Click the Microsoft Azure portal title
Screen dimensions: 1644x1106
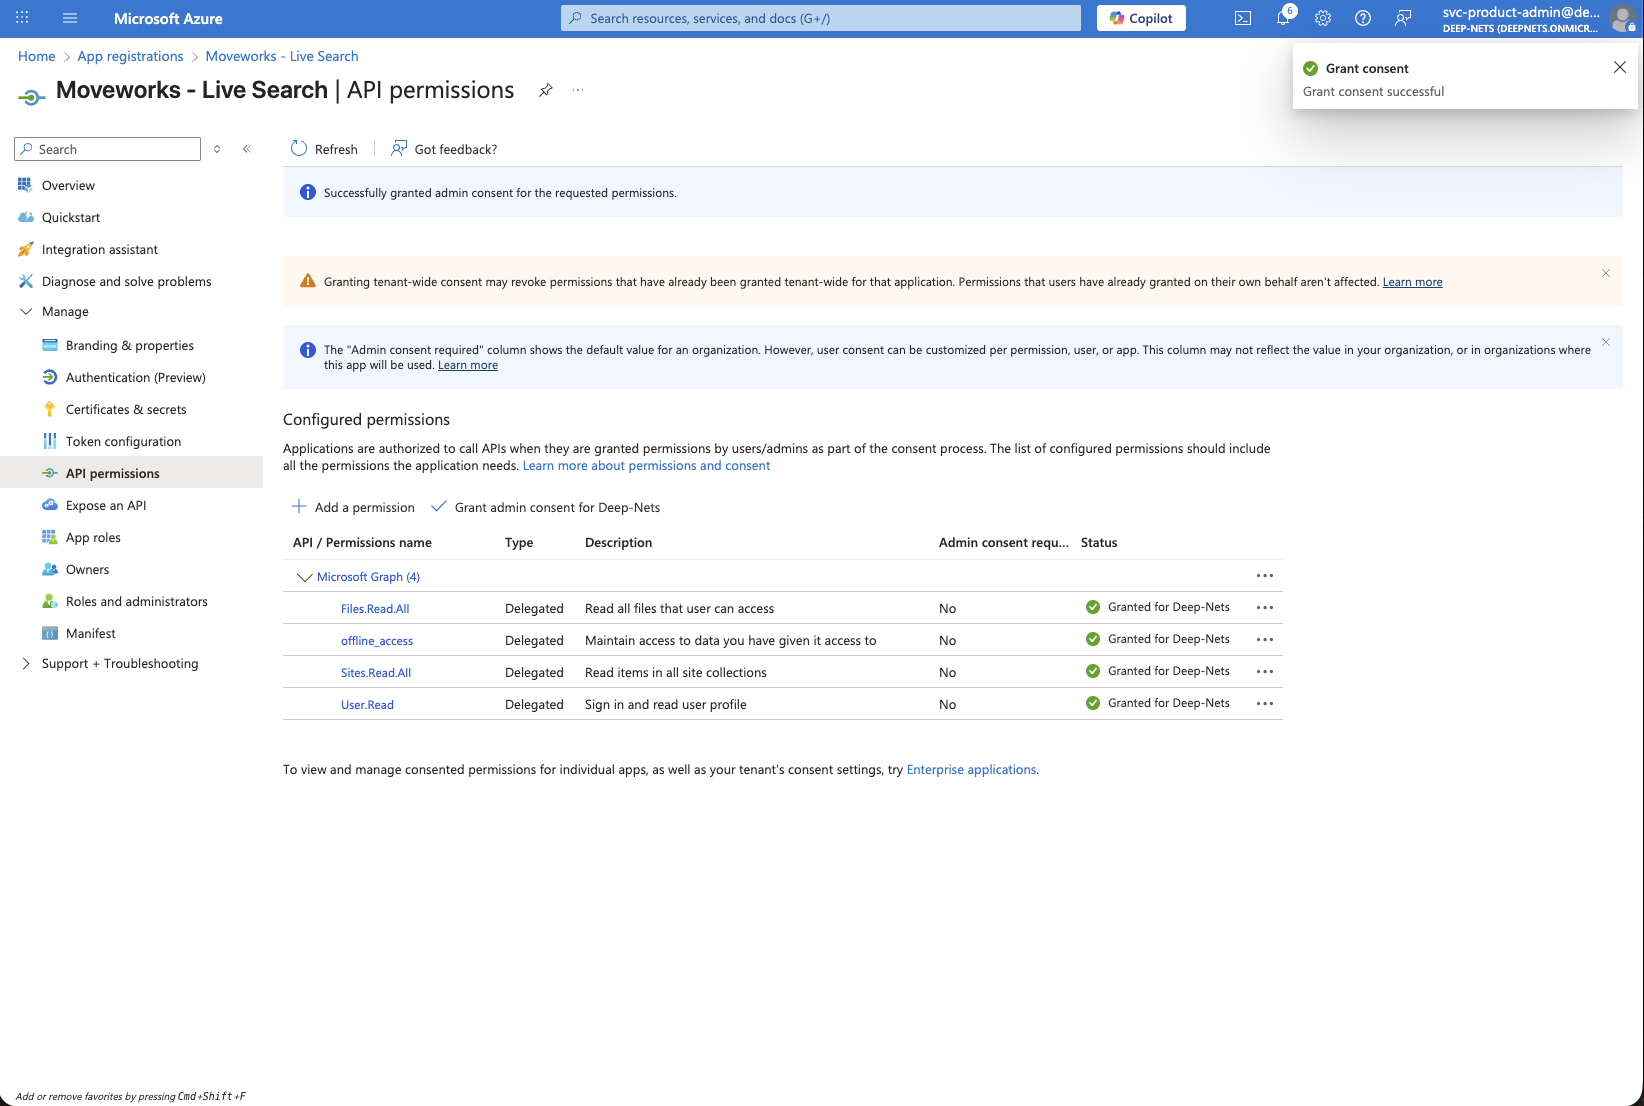pos(168,18)
